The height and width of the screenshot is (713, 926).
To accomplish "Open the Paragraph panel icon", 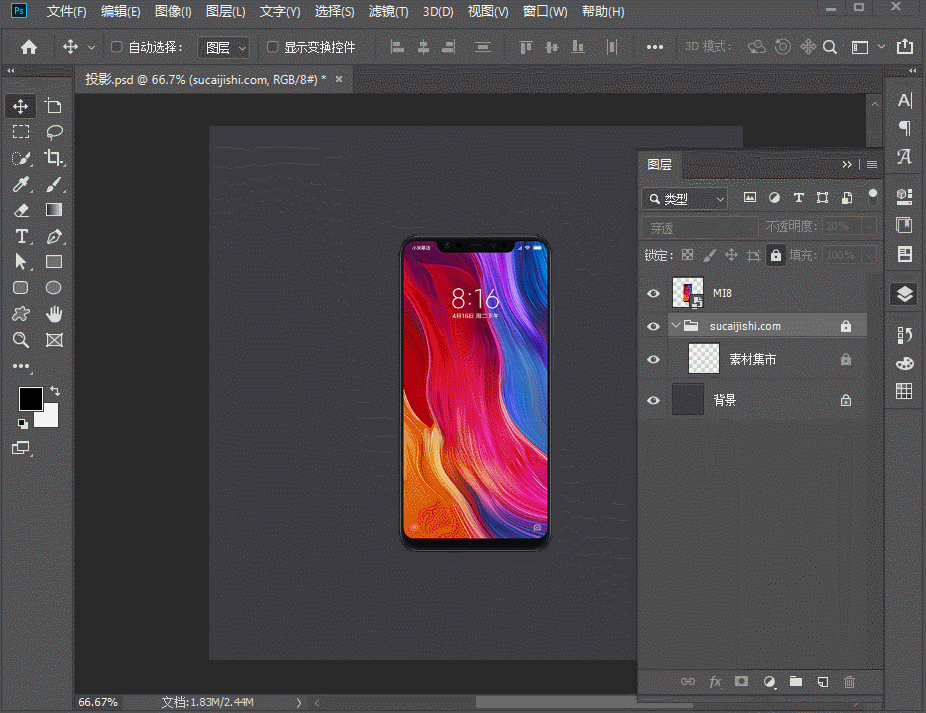I will 904,128.
